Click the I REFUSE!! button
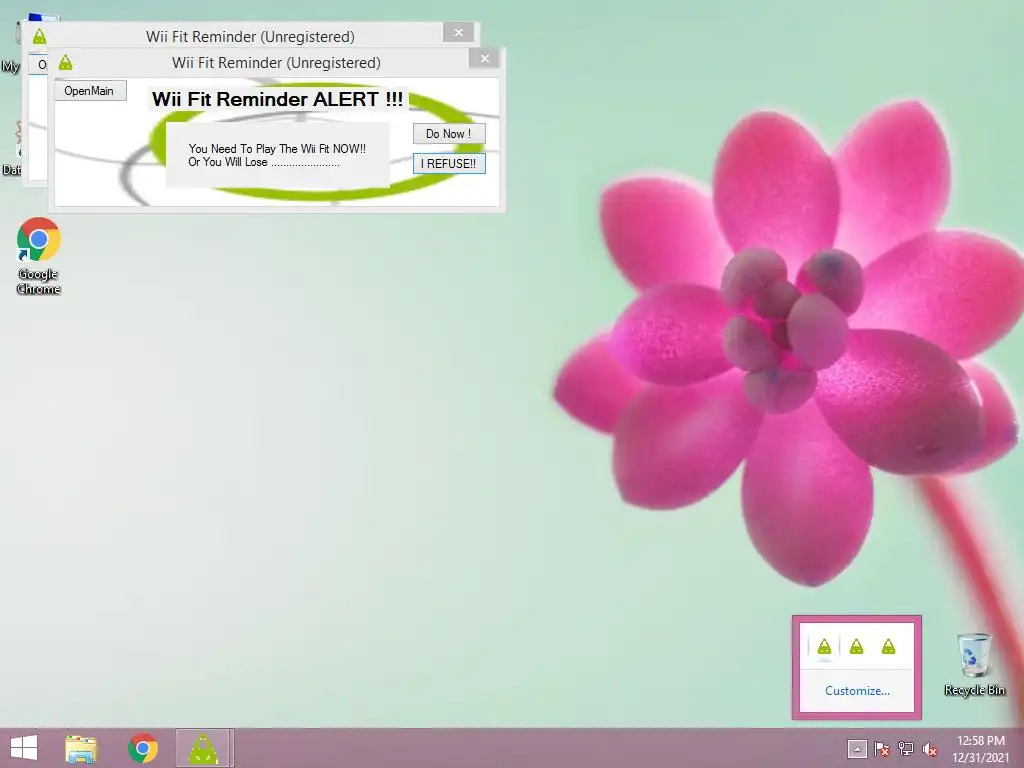Viewport: 1024px width, 768px height. tap(449, 163)
